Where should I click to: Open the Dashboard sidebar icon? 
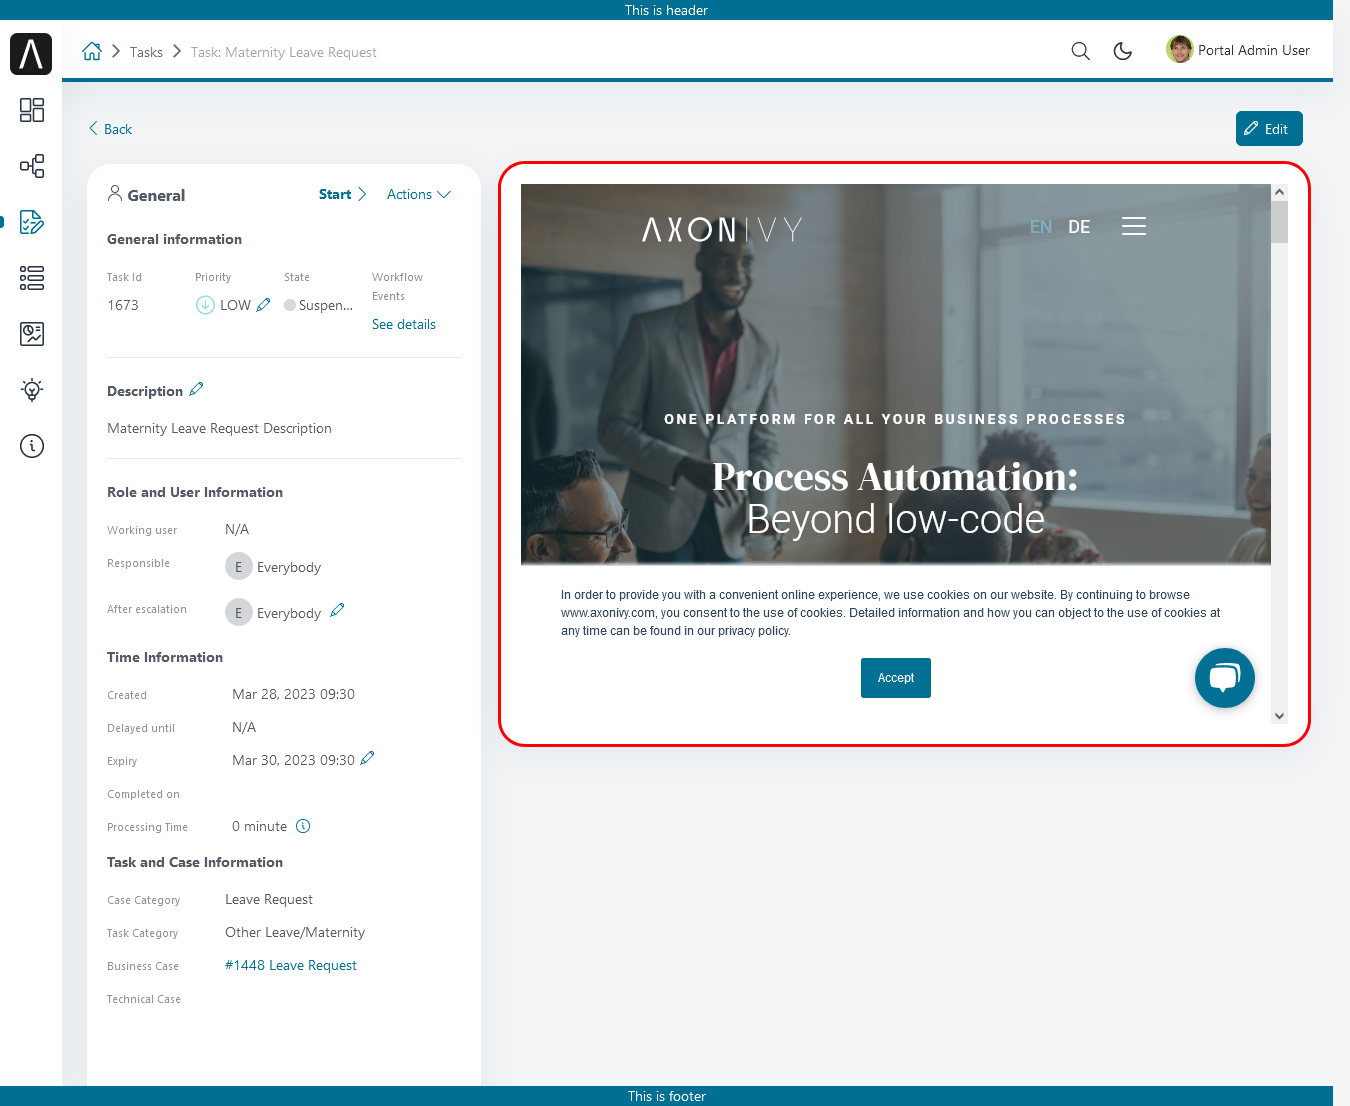(x=32, y=110)
